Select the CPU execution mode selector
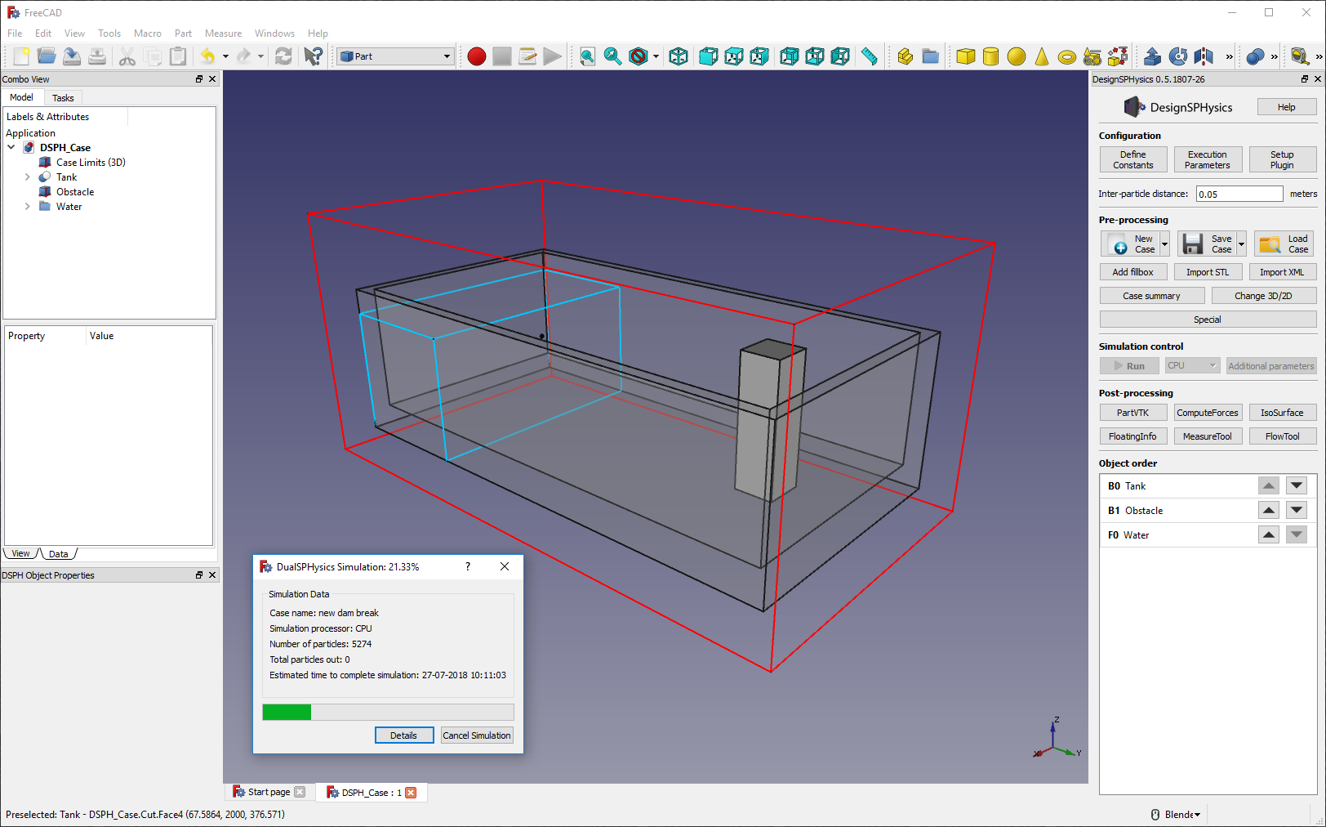 (x=1191, y=365)
